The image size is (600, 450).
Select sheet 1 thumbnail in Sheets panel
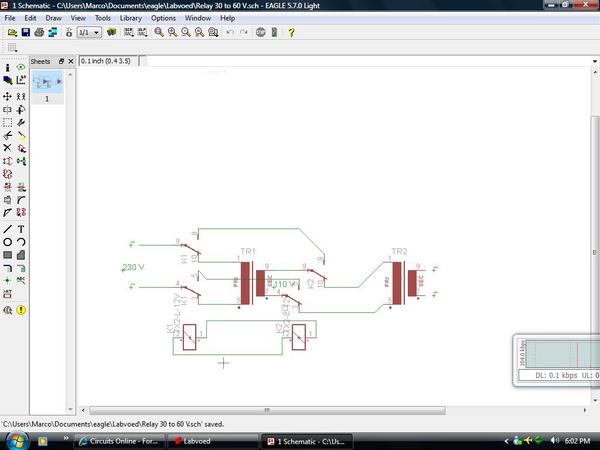tap(45, 84)
